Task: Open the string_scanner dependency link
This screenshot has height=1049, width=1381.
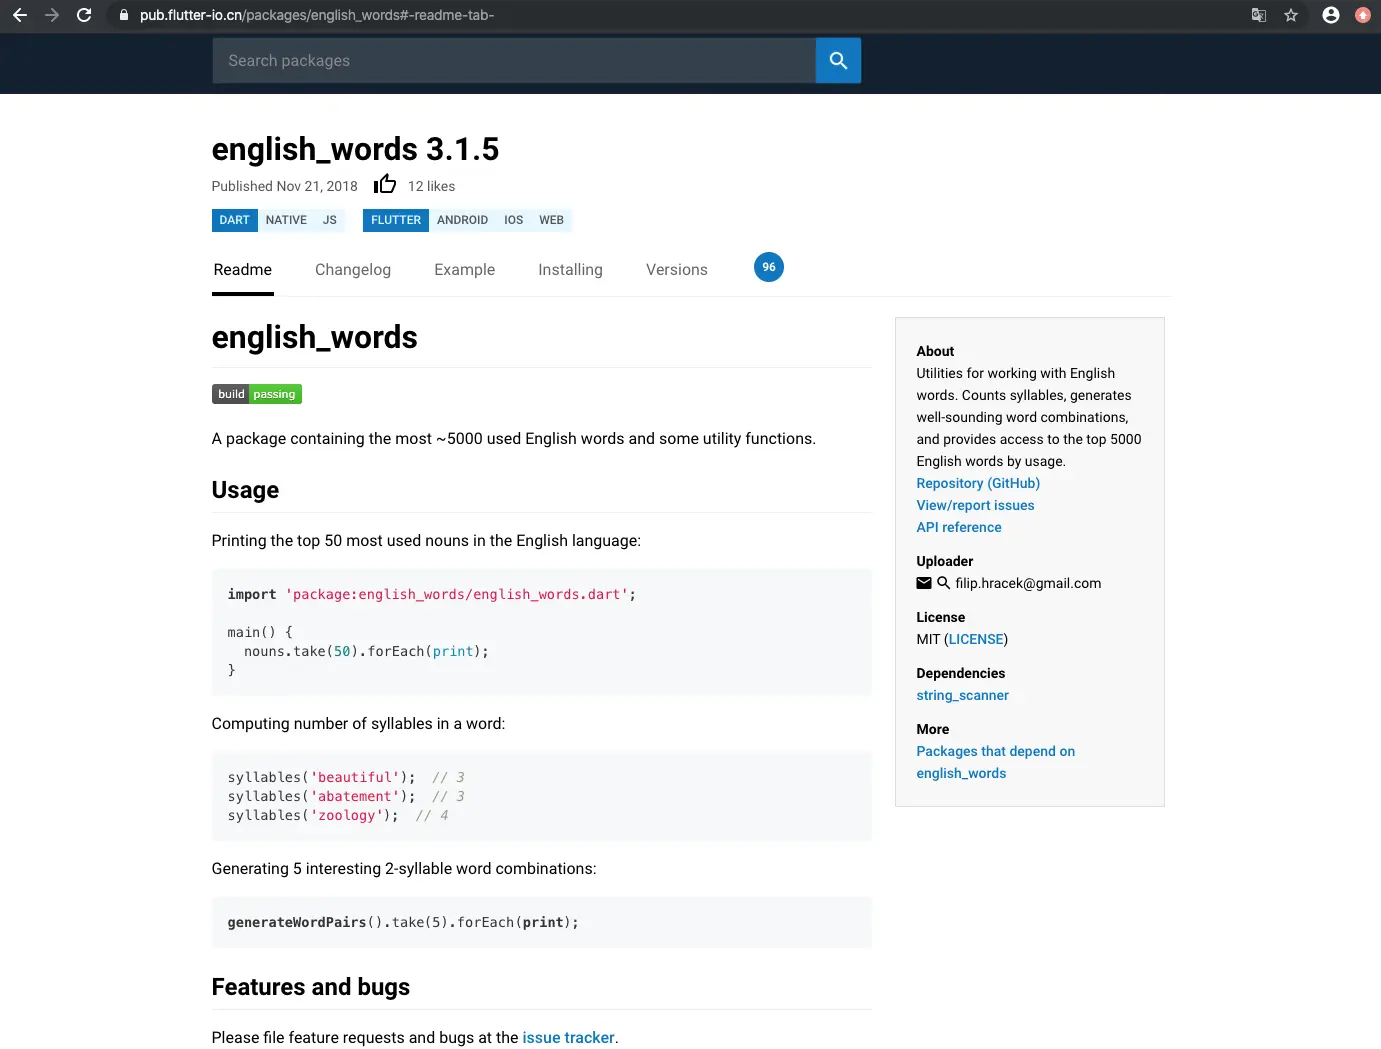Action: tap(962, 695)
